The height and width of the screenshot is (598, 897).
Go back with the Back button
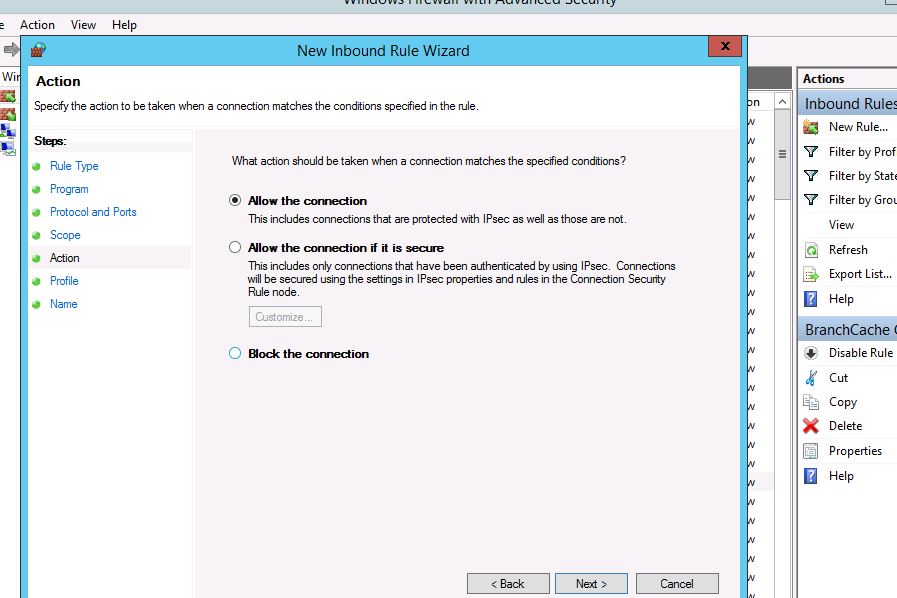pos(508,584)
